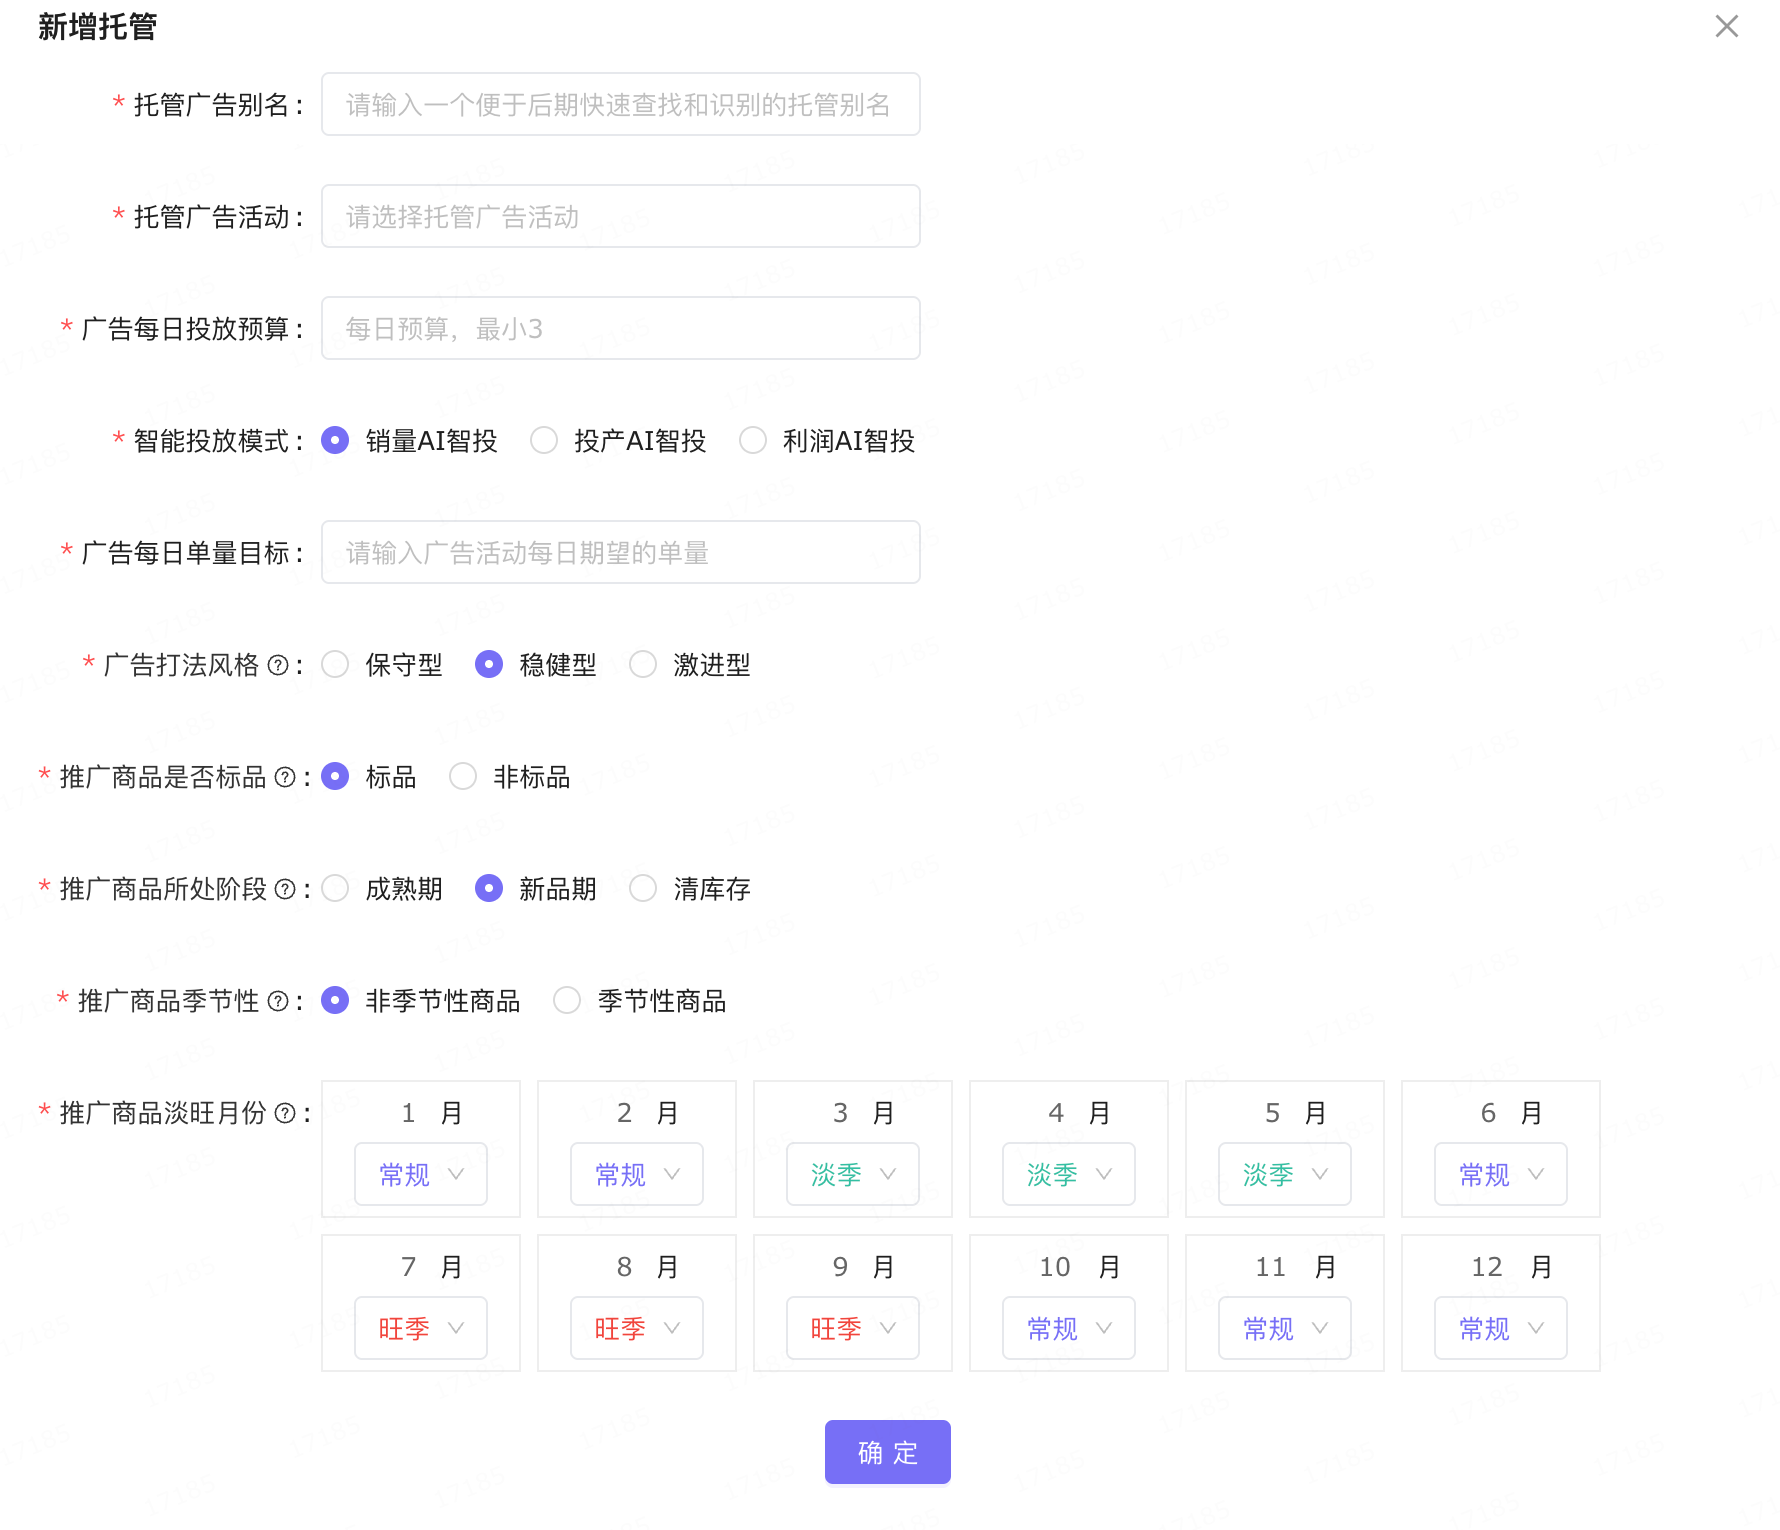
Task: Choose 保守型 advertising style
Action: point(336,663)
